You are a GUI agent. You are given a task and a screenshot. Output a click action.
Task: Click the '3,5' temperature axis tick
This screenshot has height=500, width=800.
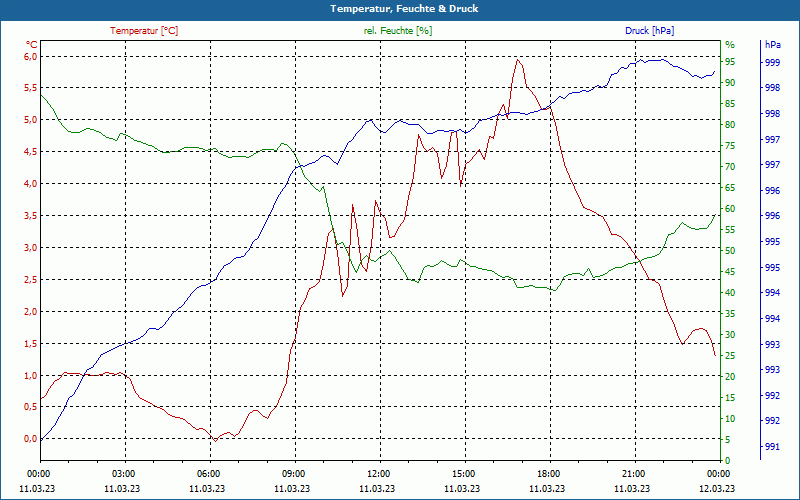pyautogui.click(x=31, y=216)
